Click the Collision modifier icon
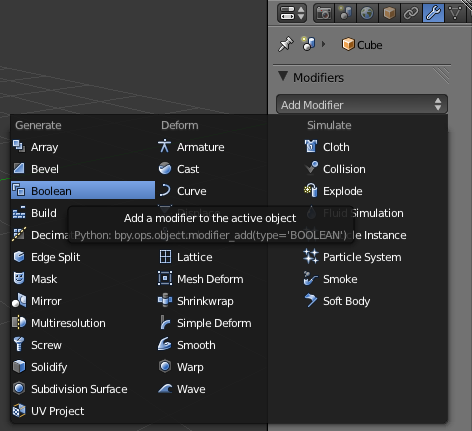Image resolution: width=472 pixels, height=431 pixels. (311, 169)
